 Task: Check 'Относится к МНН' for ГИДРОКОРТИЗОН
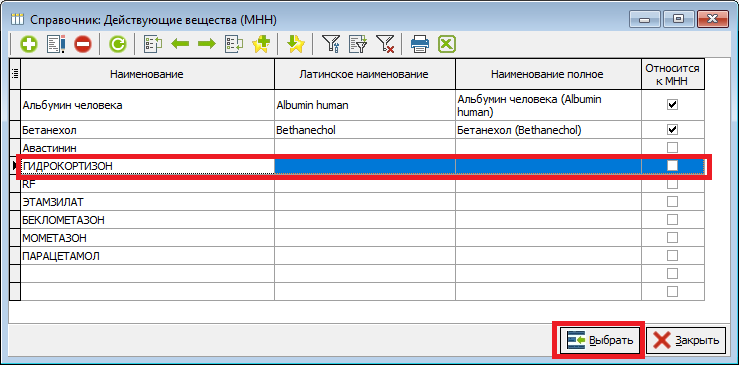[673, 166]
